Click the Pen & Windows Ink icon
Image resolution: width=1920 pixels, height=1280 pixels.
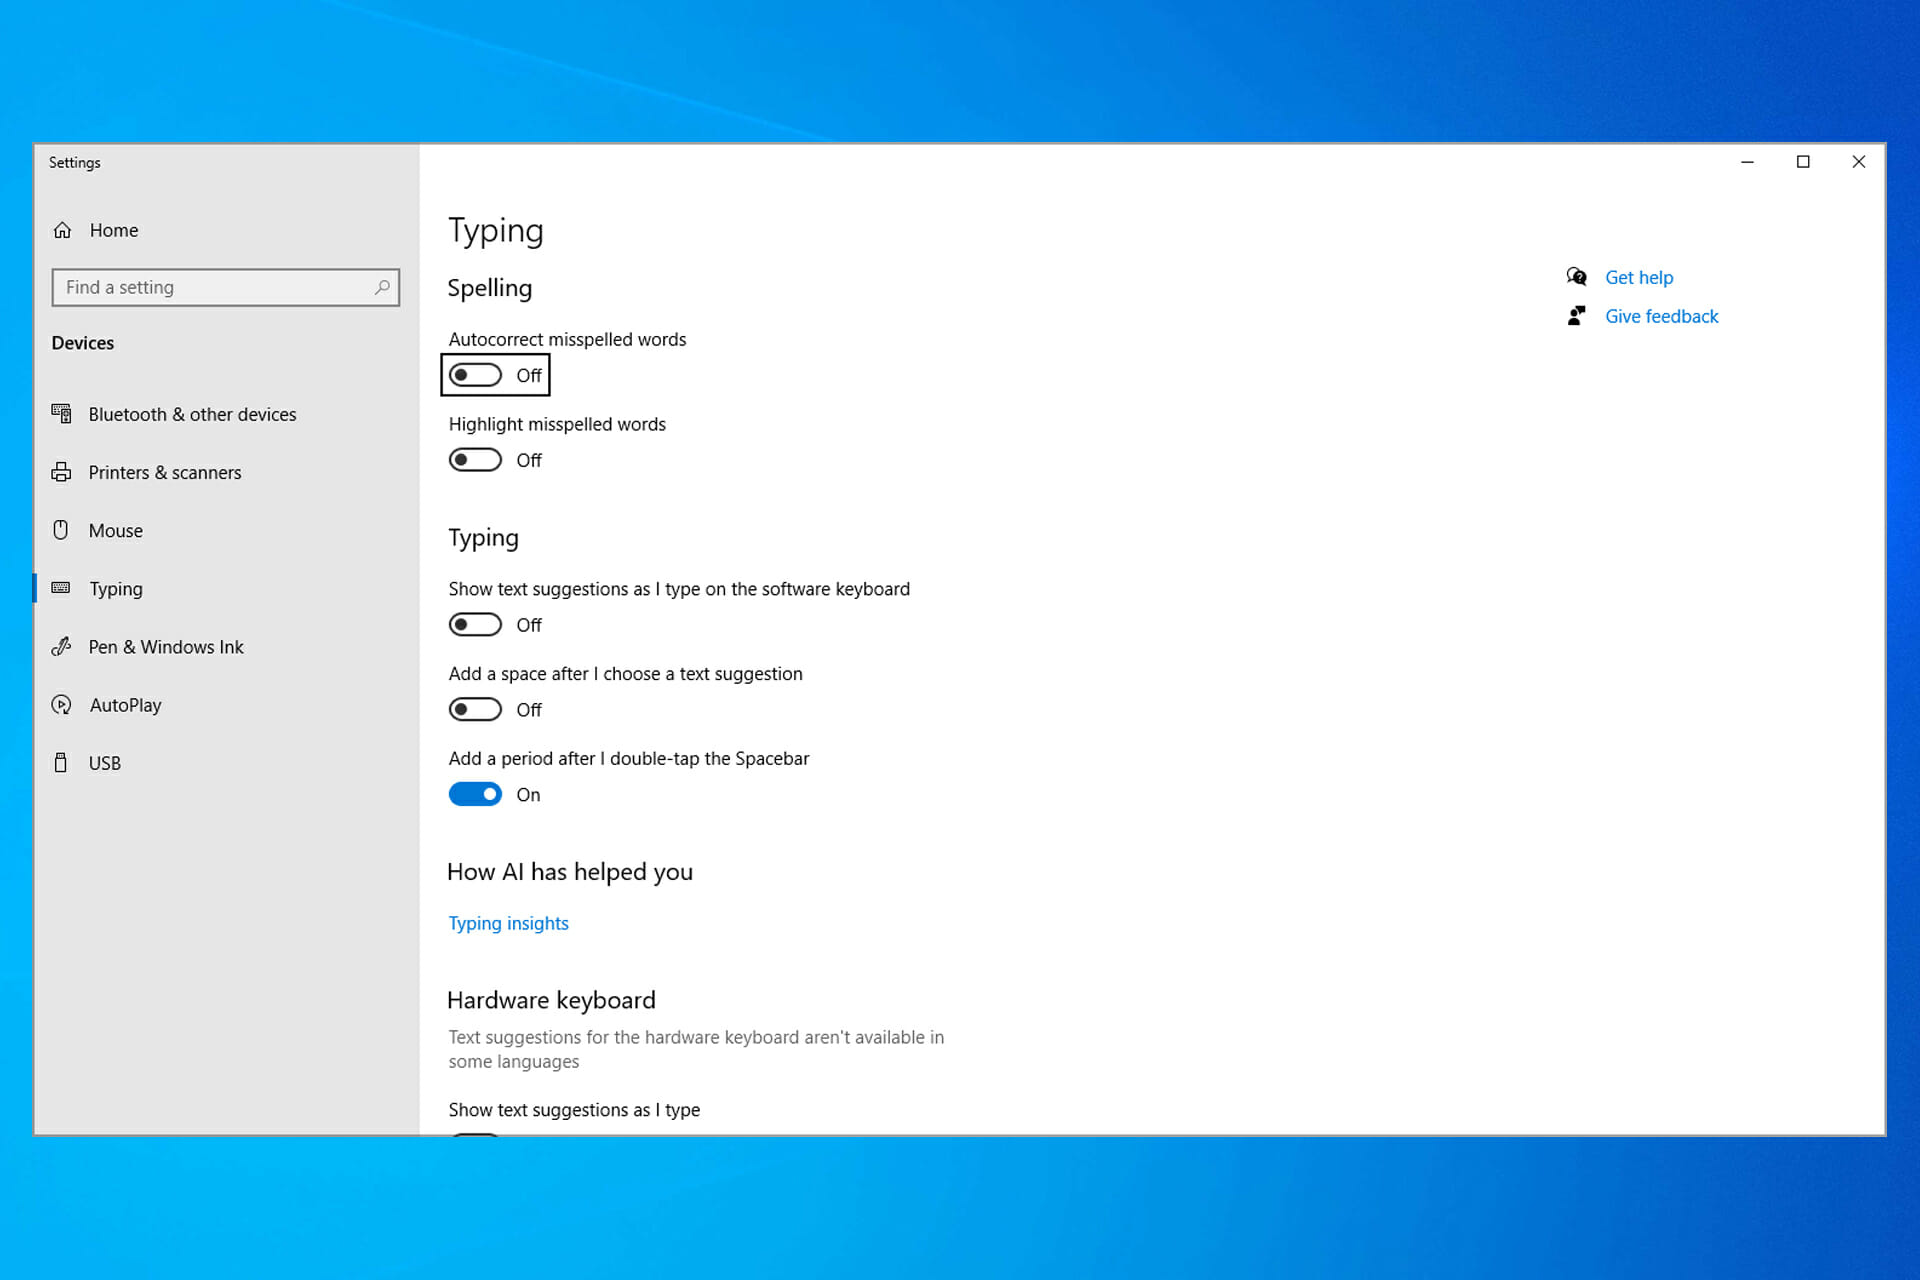point(61,647)
